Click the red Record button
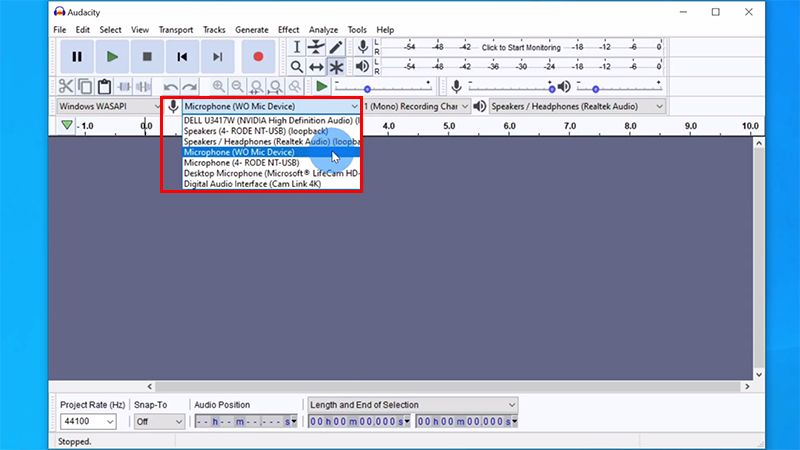Viewport: 800px width, 450px height. pyautogui.click(x=257, y=57)
